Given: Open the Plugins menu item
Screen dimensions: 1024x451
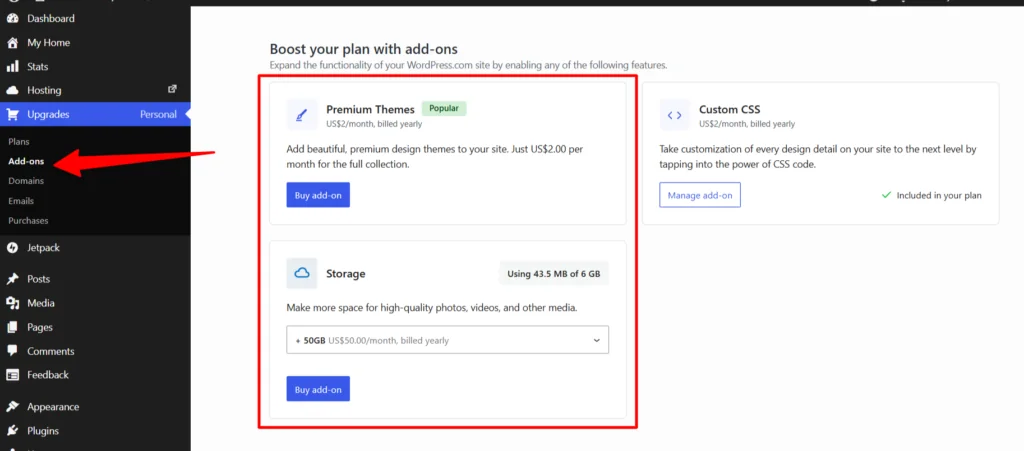Looking at the screenshot, I should (x=95, y=431).
